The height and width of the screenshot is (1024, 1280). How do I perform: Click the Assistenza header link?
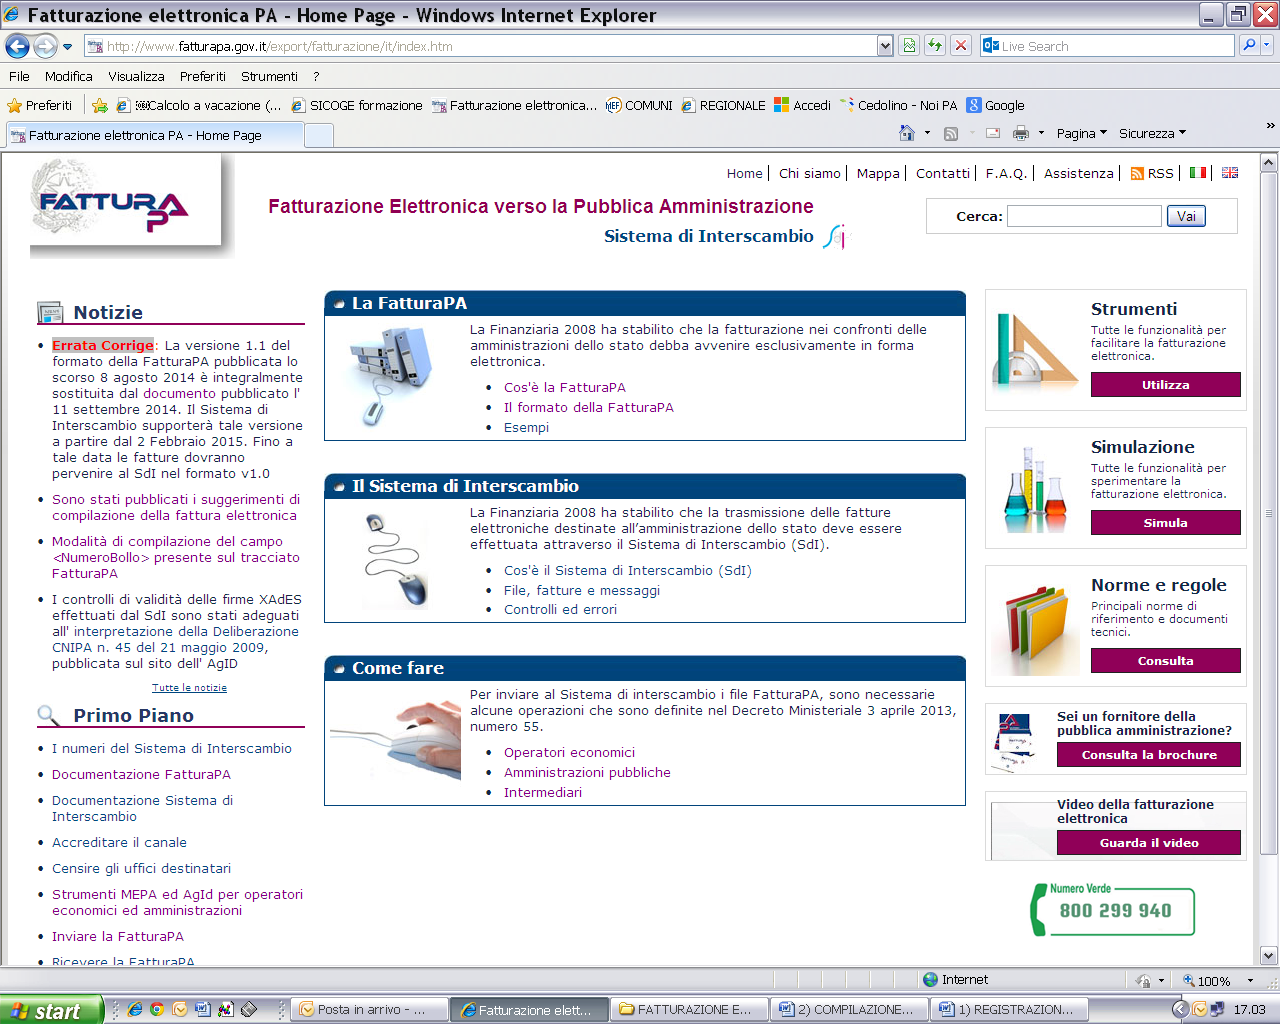click(1078, 173)
